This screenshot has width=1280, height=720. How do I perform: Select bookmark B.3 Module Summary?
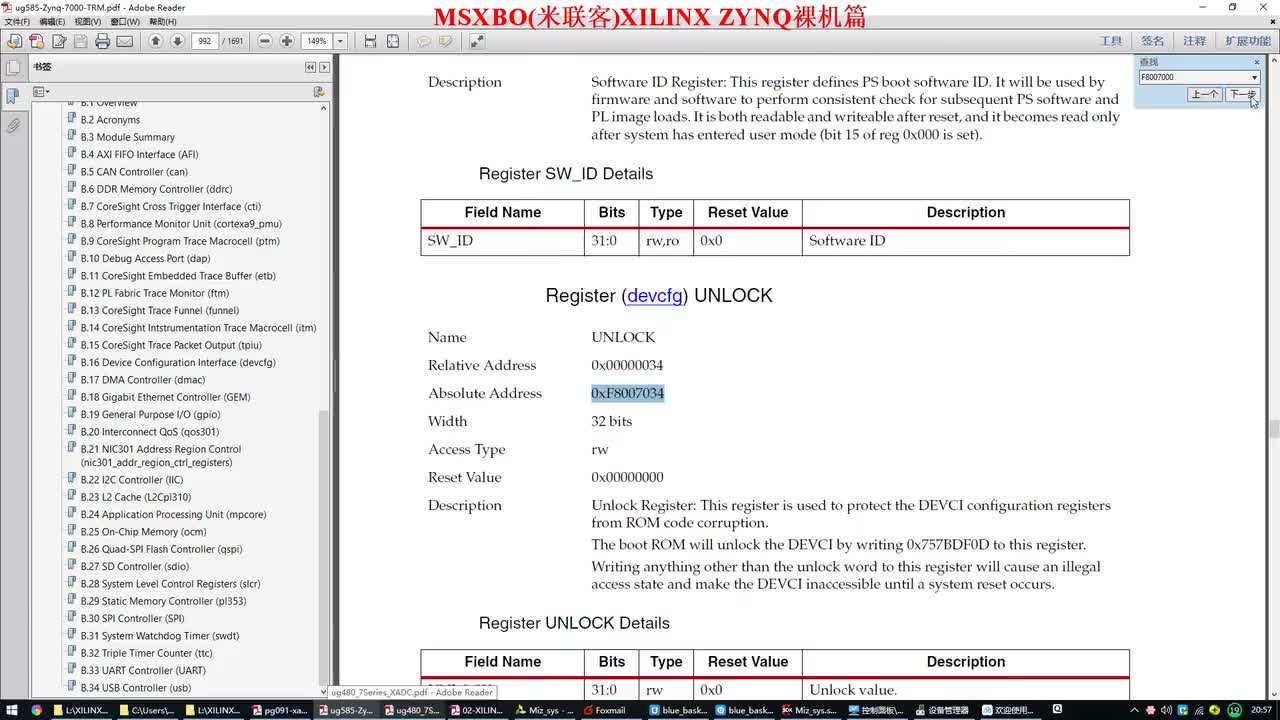(x=128, y=137)
